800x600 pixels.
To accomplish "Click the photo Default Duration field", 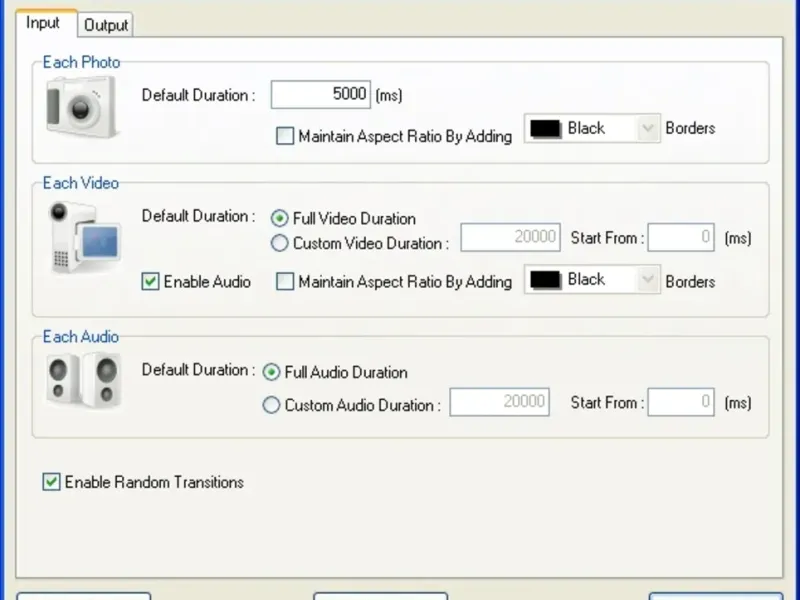I will [320, 95].
